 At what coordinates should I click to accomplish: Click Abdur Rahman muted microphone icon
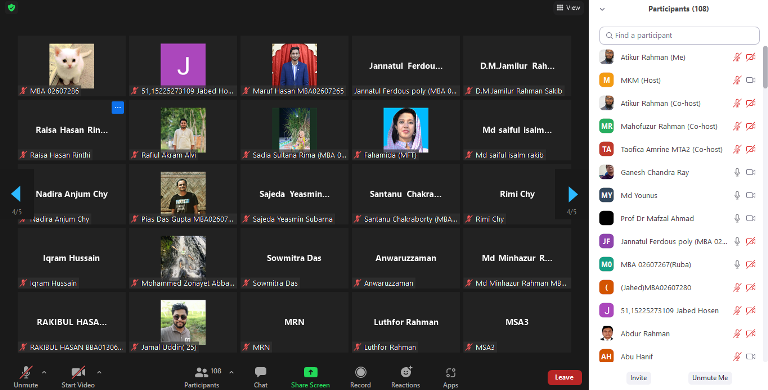pyautogui.click(x=737, y=334)
